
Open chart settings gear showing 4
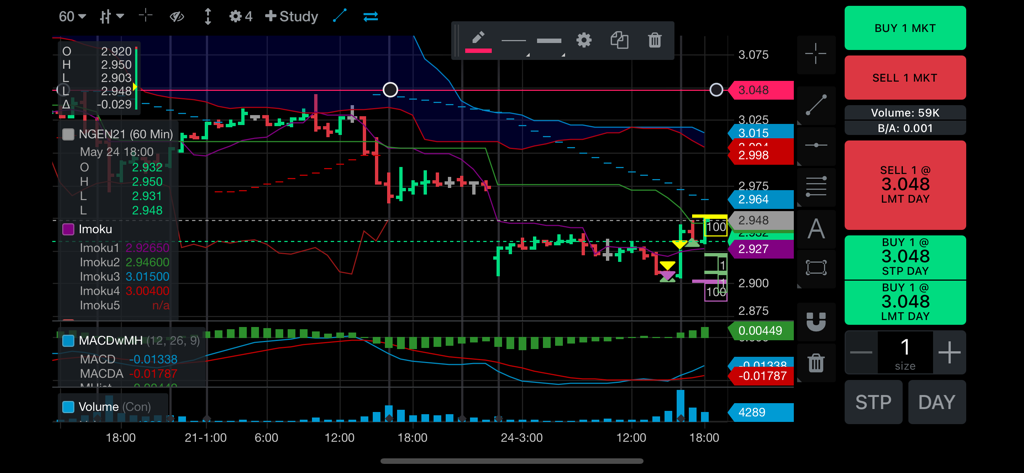pos(240,16)
